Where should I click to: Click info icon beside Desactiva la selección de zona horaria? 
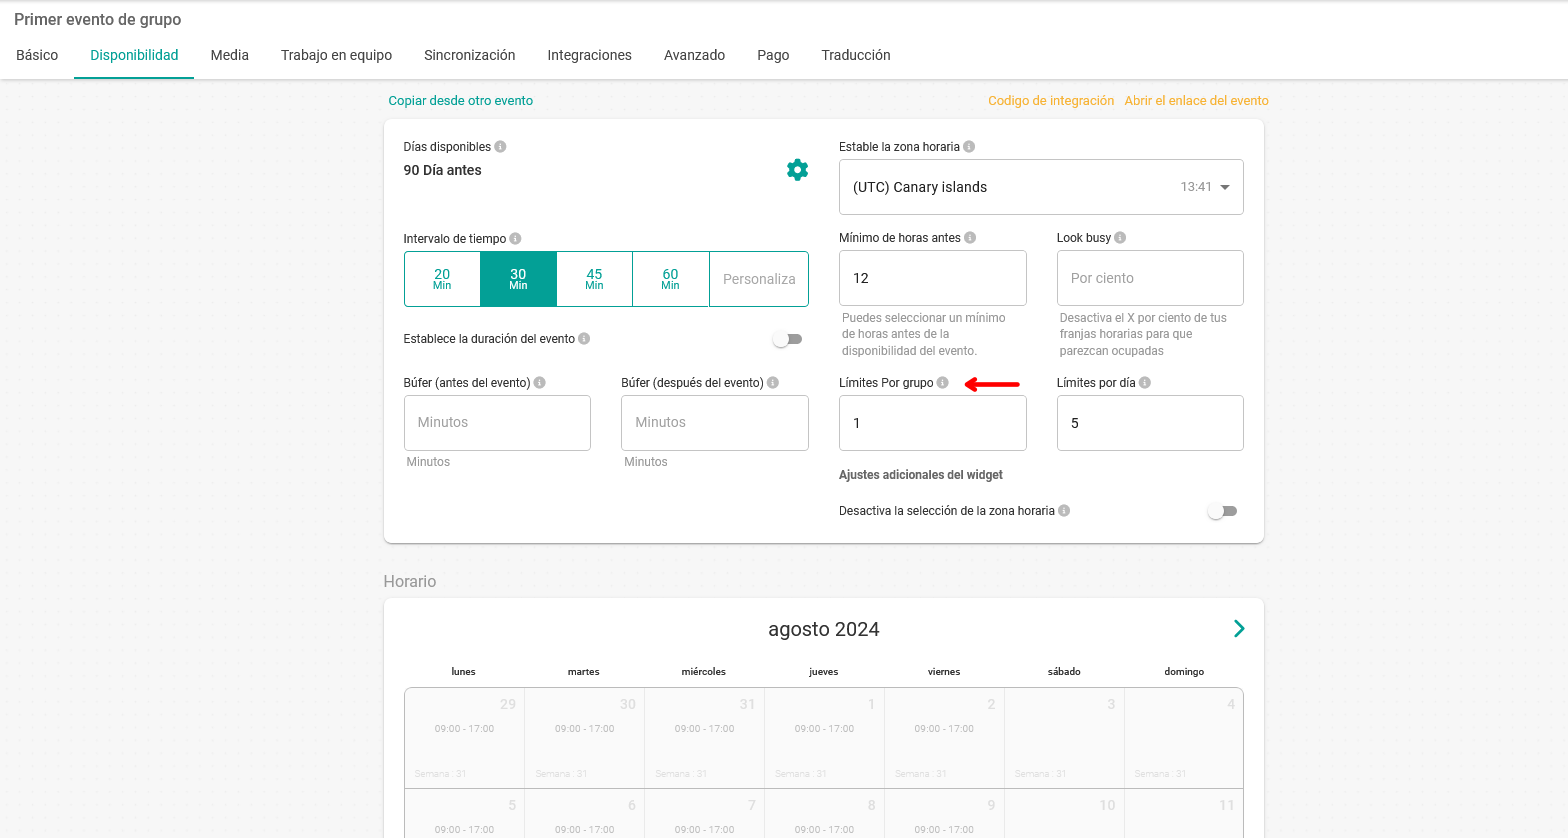(1064, 511)
